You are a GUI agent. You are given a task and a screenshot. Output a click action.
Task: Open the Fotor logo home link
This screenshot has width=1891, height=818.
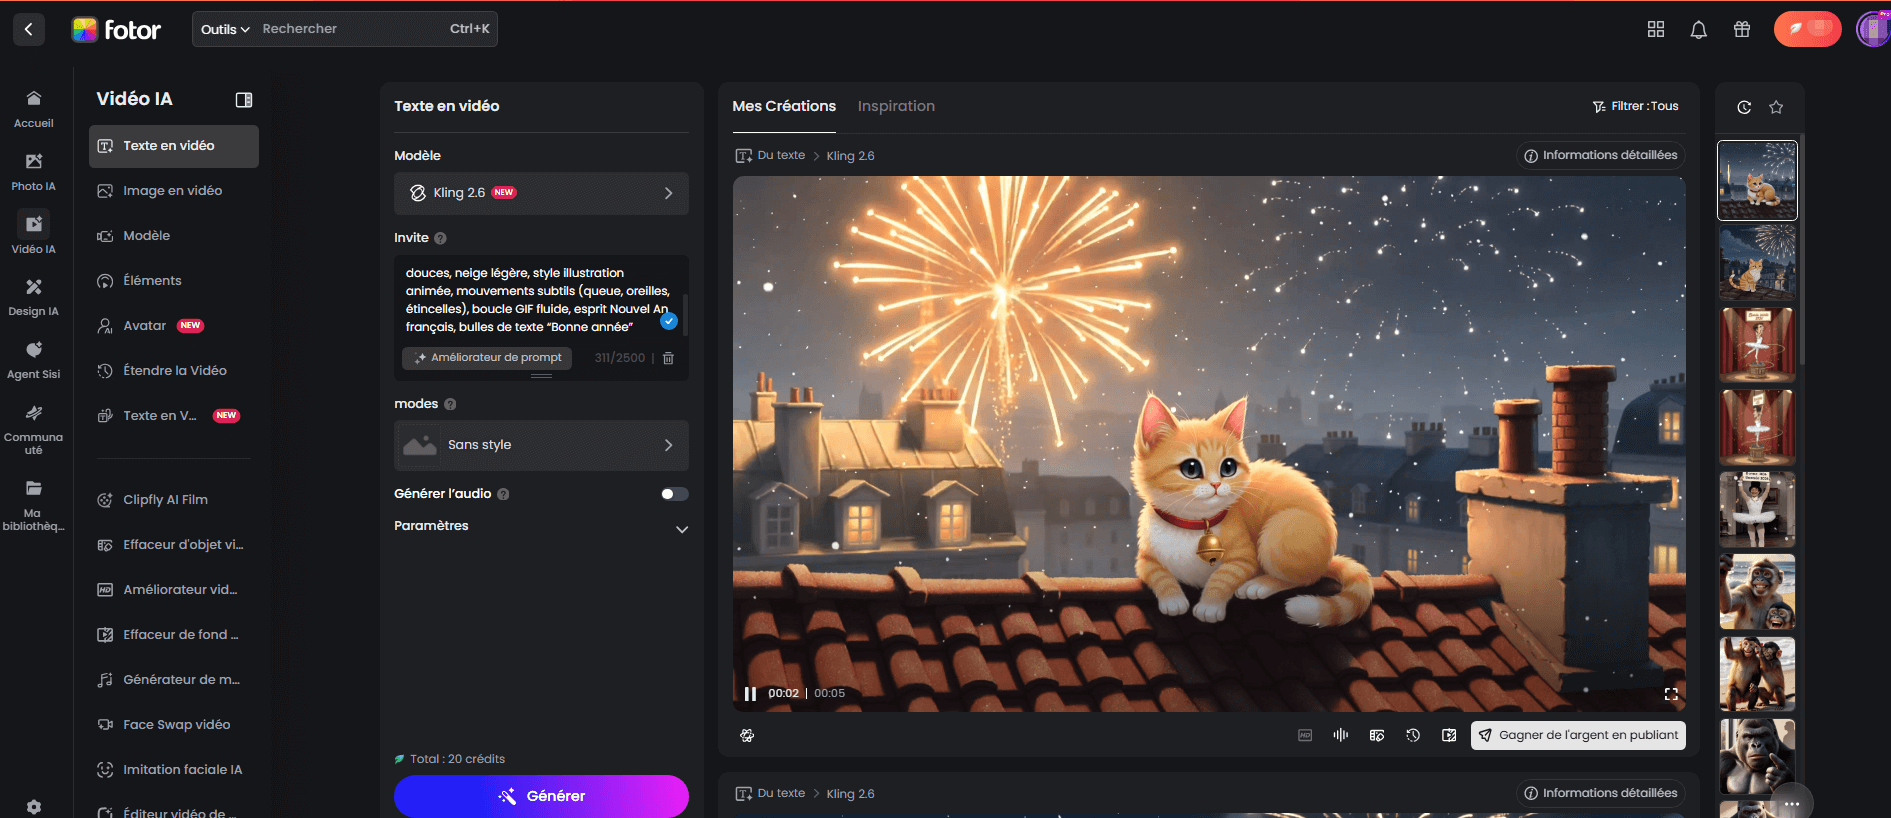point(116,30)
